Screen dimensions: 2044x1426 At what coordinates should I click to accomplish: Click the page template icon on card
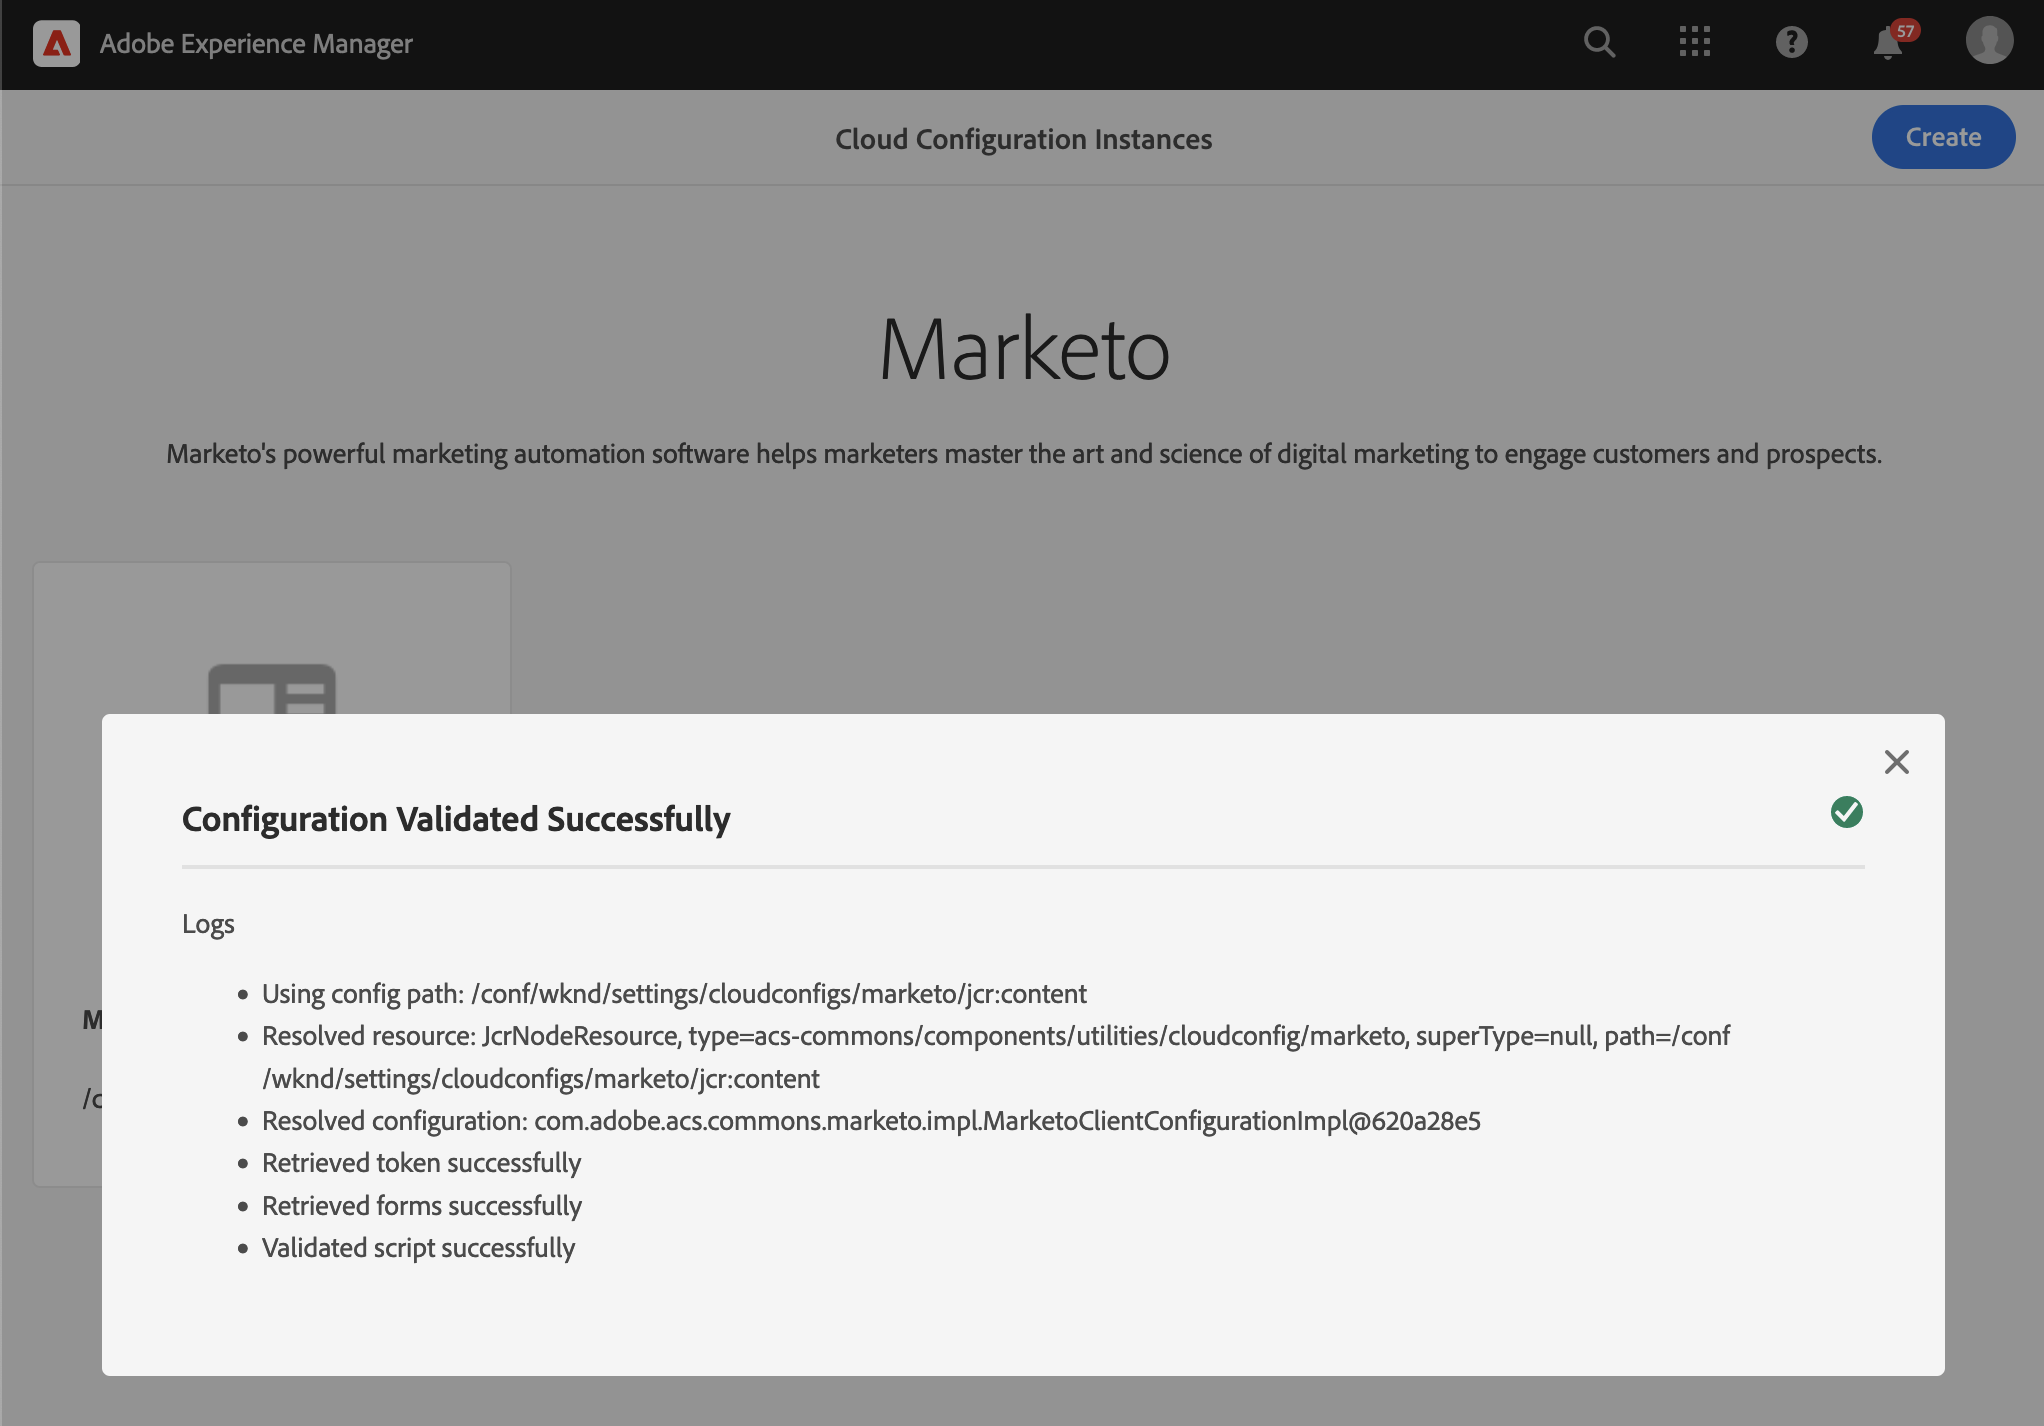pyautogui.click(x=271, y=689)
